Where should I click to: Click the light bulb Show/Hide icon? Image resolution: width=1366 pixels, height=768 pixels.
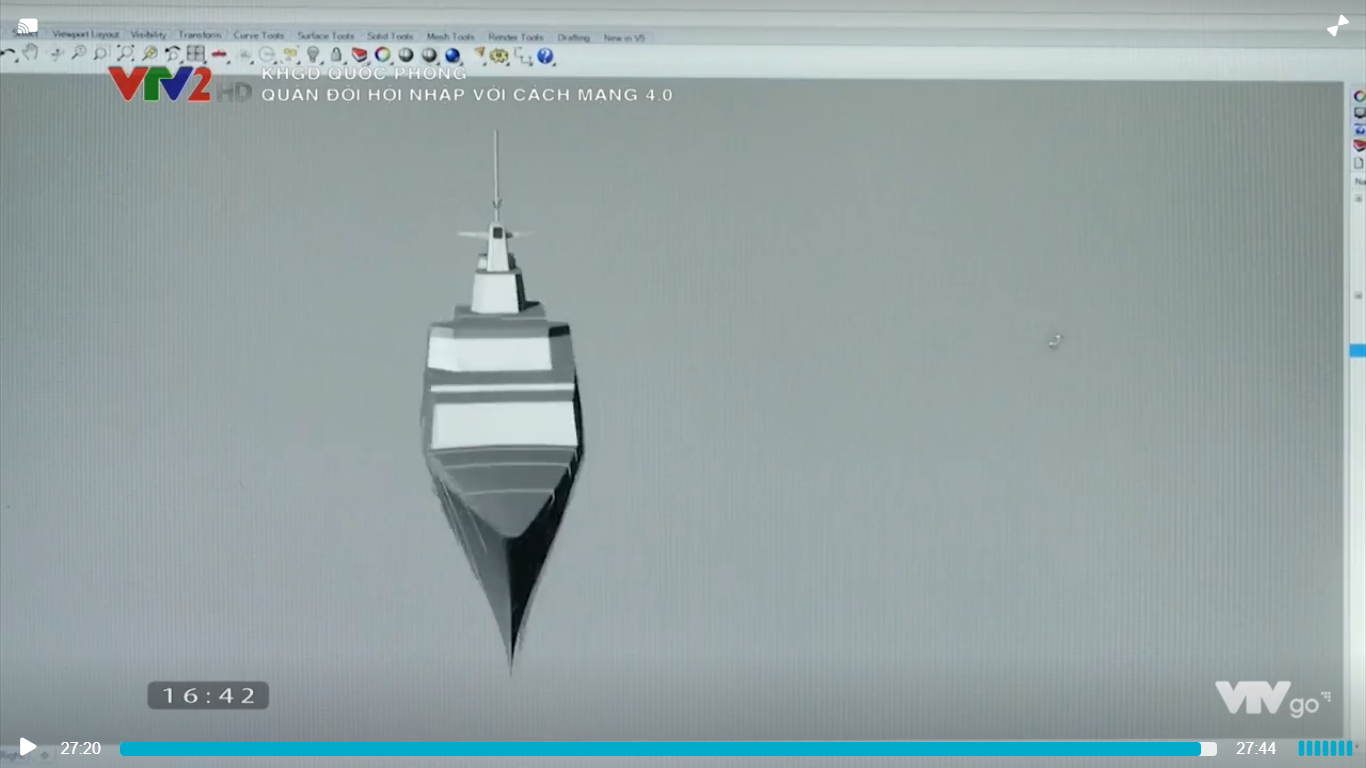pyautogui.click(x=313, y=55)
